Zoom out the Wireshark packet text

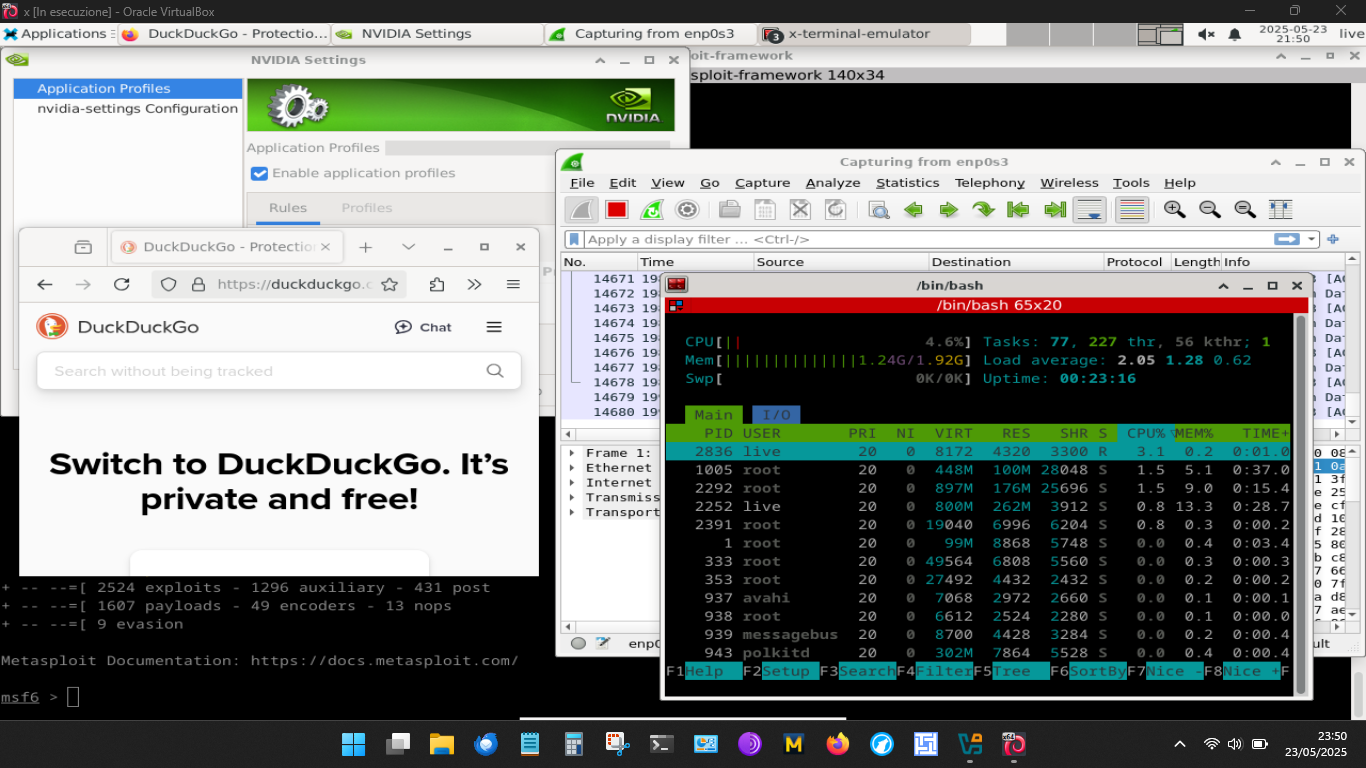(x=1210, y=210)
